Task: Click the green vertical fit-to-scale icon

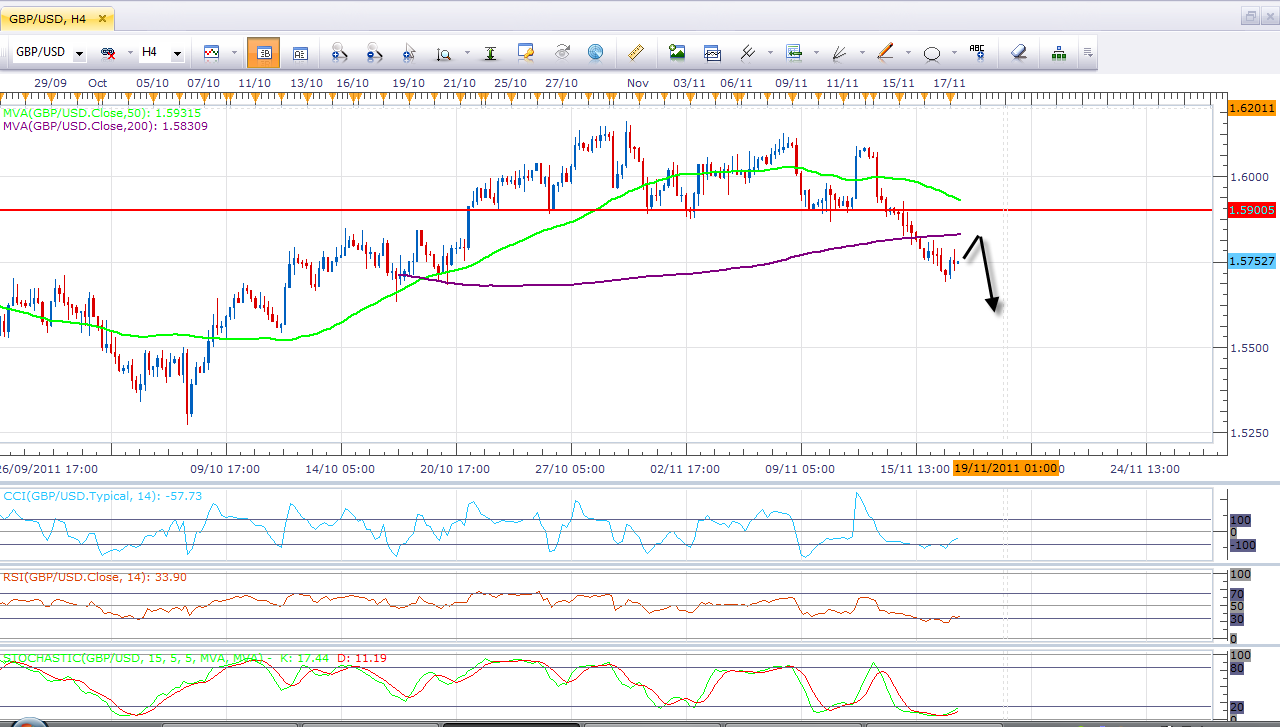Action: coord(490,52)
